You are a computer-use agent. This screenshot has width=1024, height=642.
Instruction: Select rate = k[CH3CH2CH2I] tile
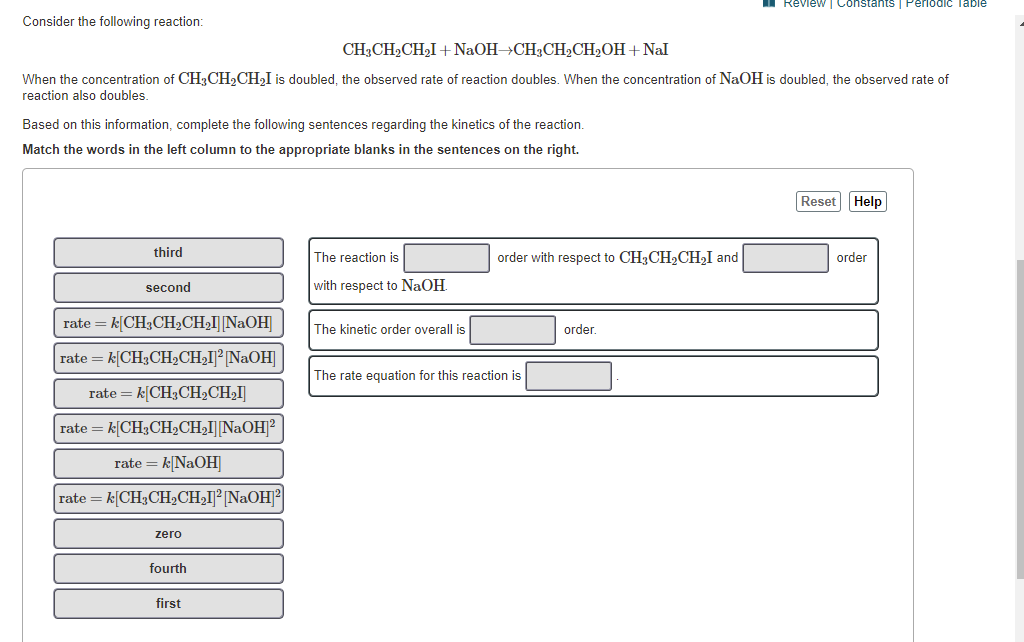(168, 393)
